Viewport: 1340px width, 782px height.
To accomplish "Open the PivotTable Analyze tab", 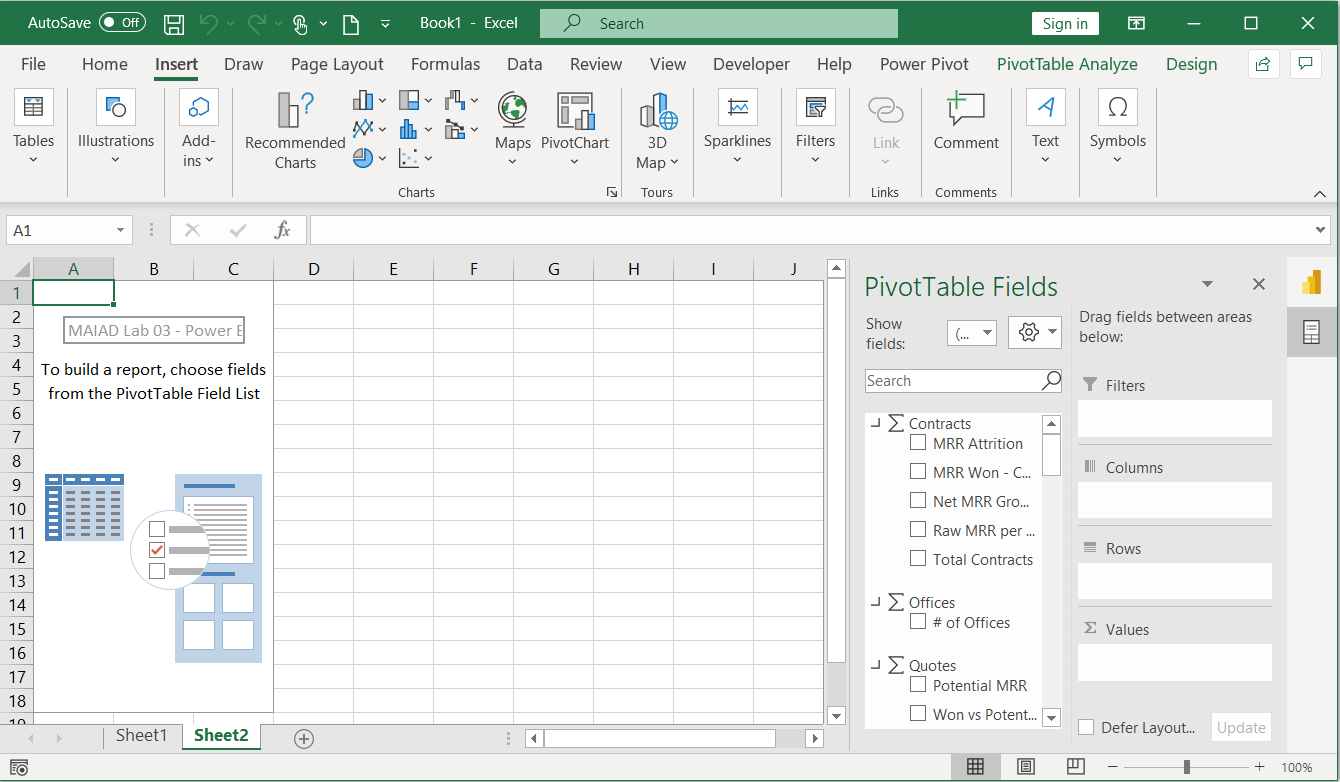I will (x=1067, y=64).
